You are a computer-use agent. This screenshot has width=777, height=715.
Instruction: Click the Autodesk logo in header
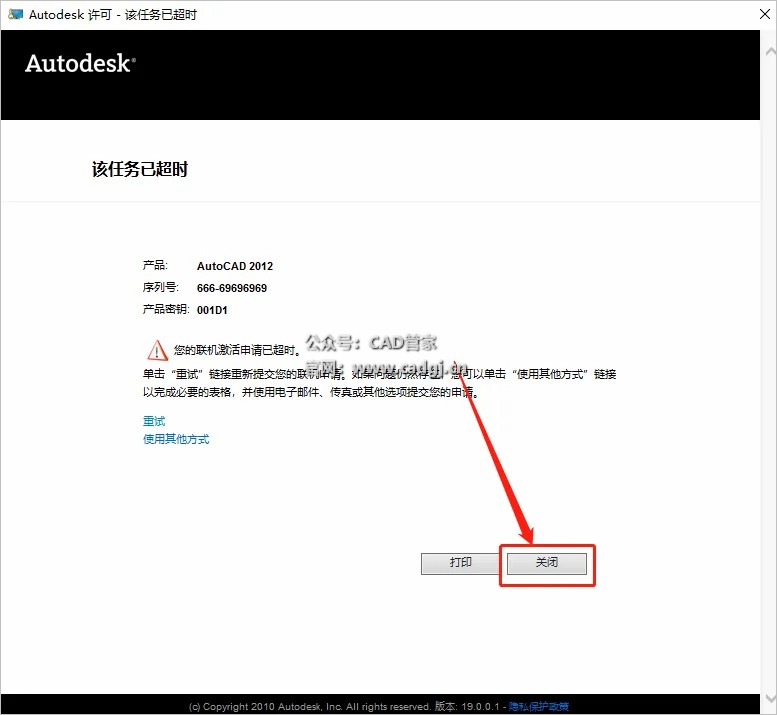pyautogui.click(x=80, y=63)
